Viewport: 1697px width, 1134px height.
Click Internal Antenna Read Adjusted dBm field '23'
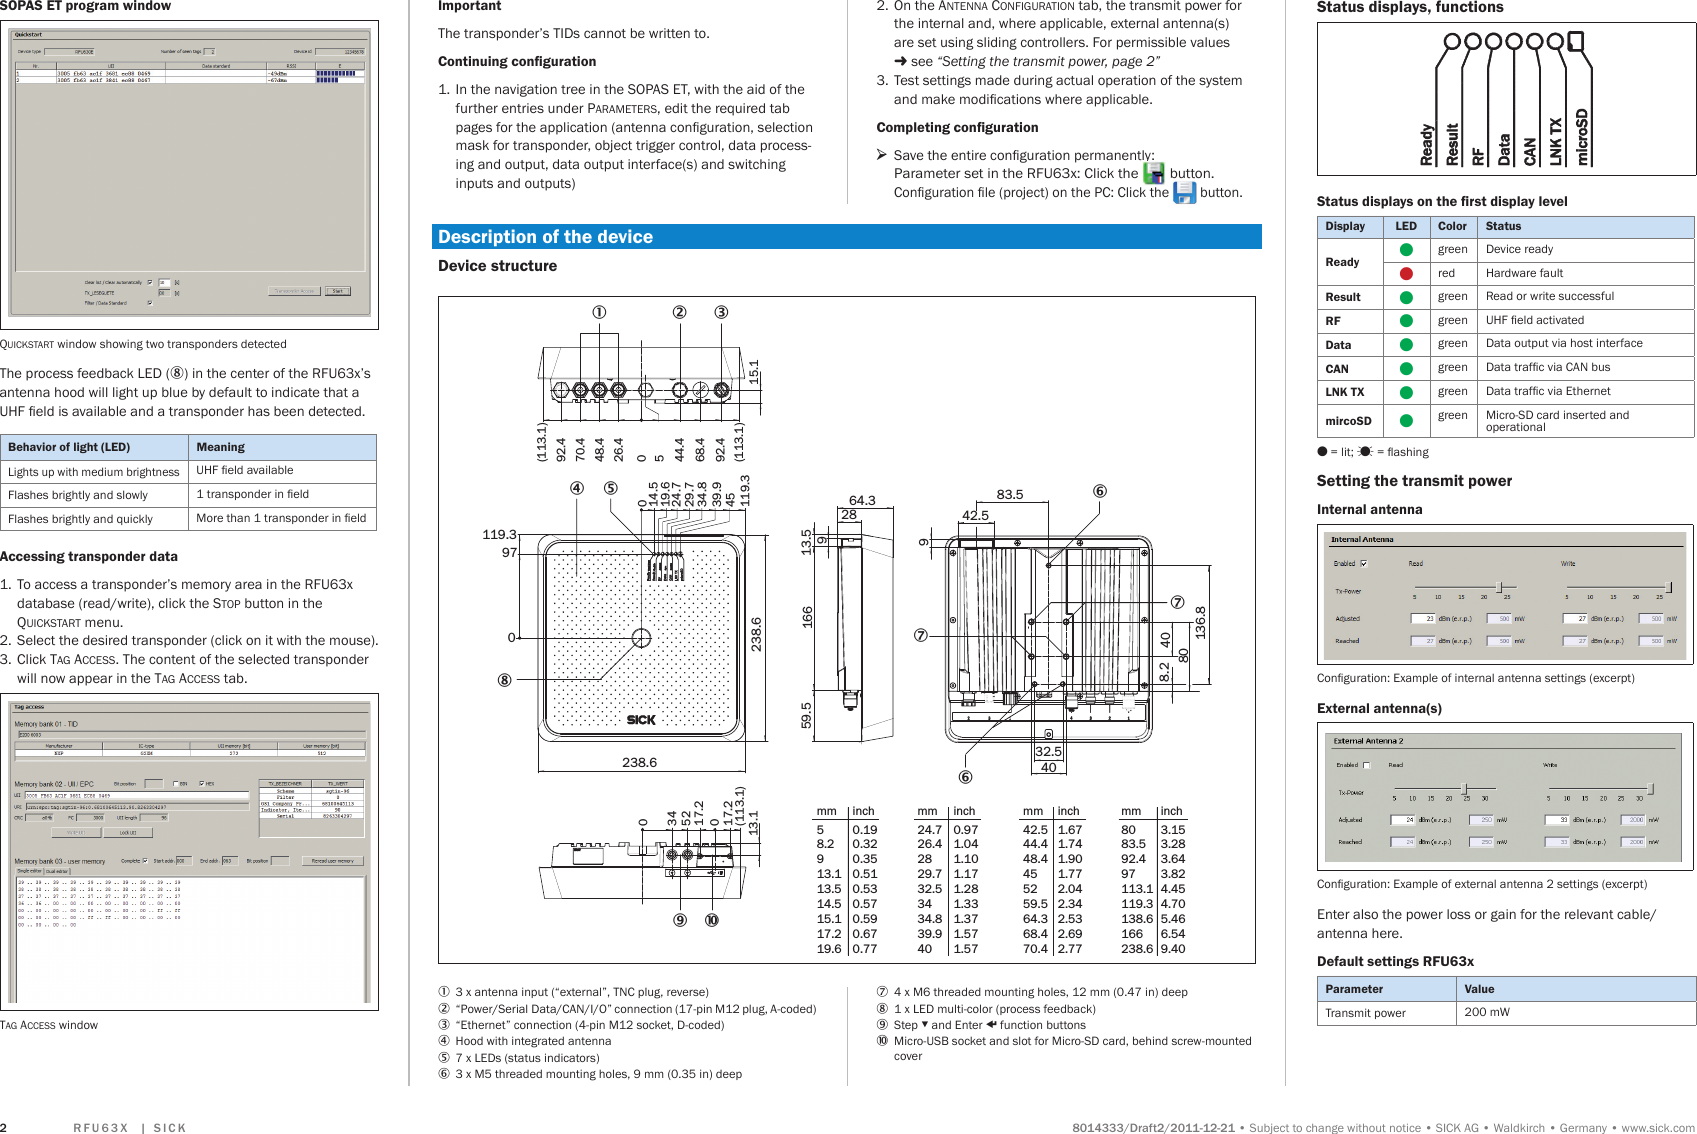1423,618
